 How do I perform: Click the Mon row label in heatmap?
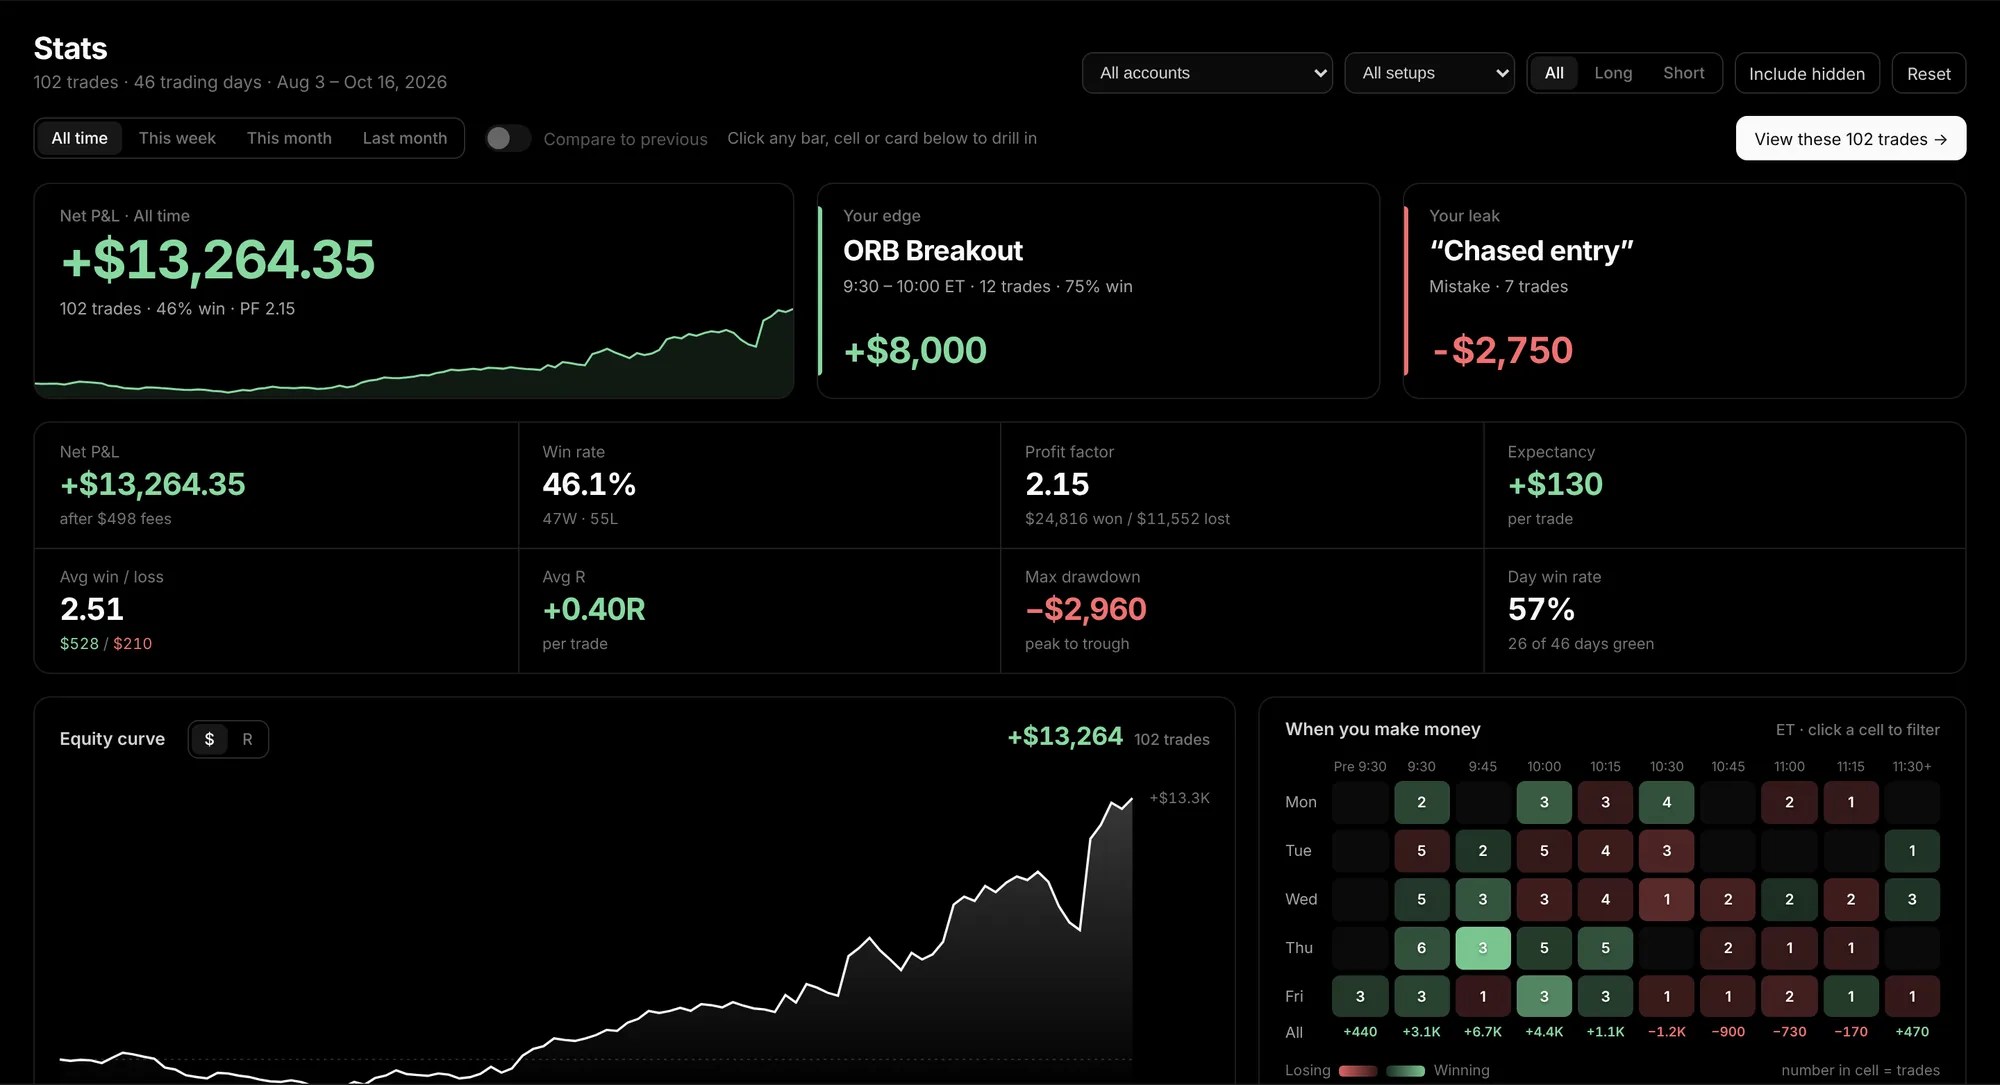1301,802
